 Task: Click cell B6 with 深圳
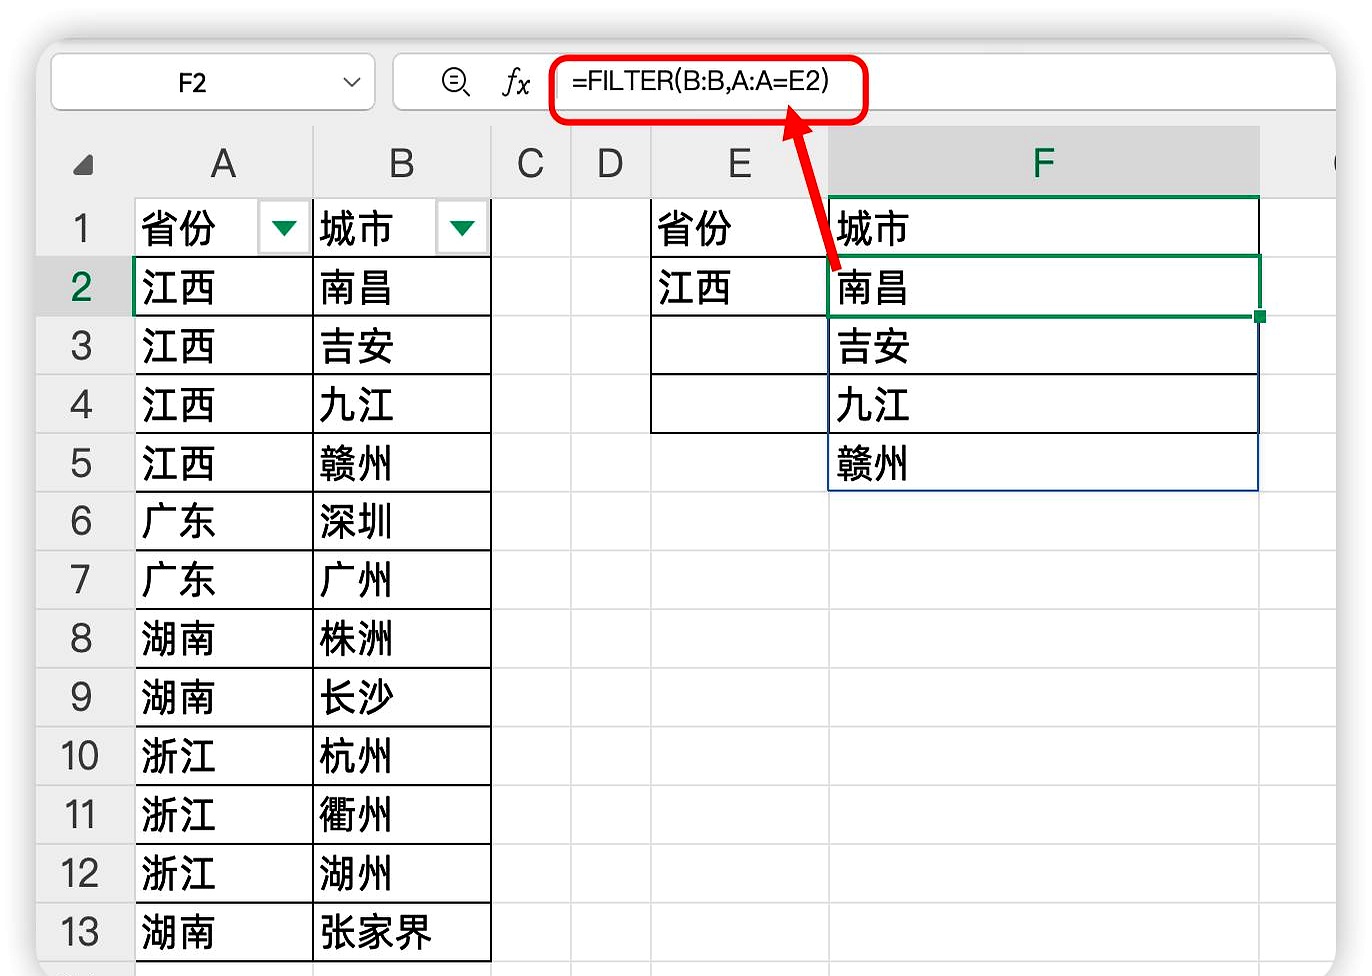[x=402, y=521]
